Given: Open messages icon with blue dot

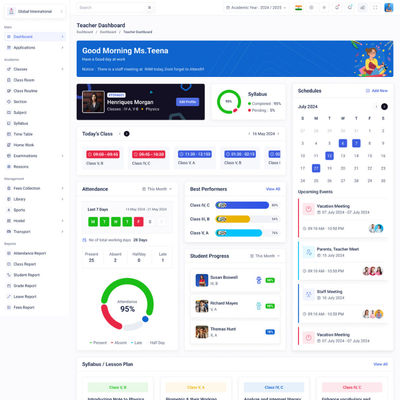Looking at the screenshot, I should [x=350, y=7].
